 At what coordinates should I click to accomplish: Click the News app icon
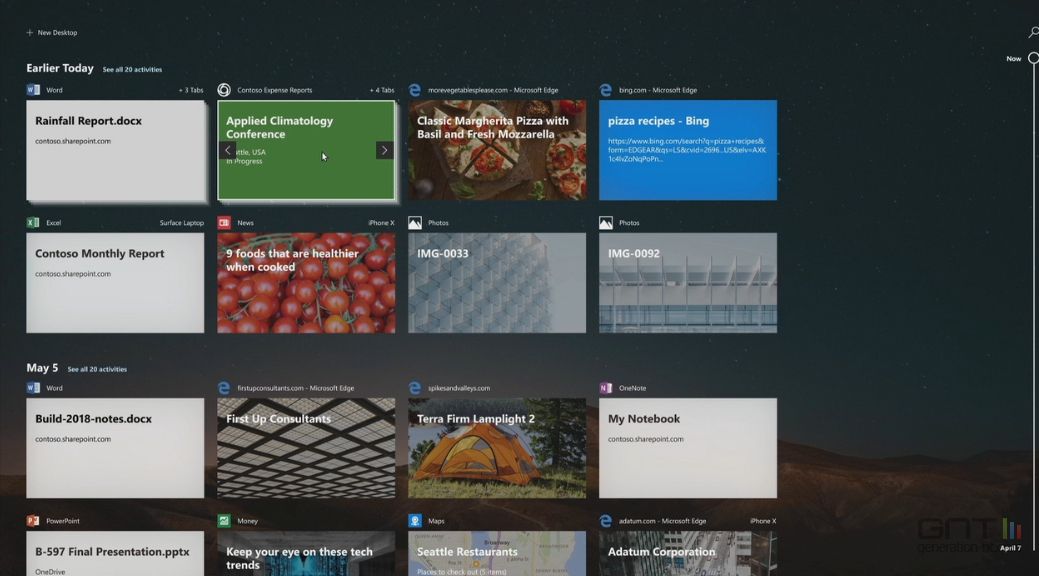pos(224,223)
